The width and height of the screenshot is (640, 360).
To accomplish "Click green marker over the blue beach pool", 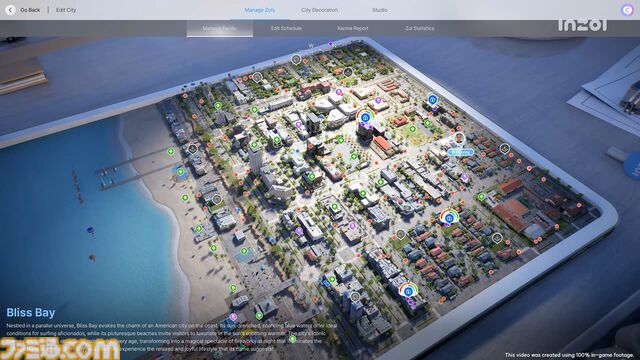I will click(x=180, y=172).
